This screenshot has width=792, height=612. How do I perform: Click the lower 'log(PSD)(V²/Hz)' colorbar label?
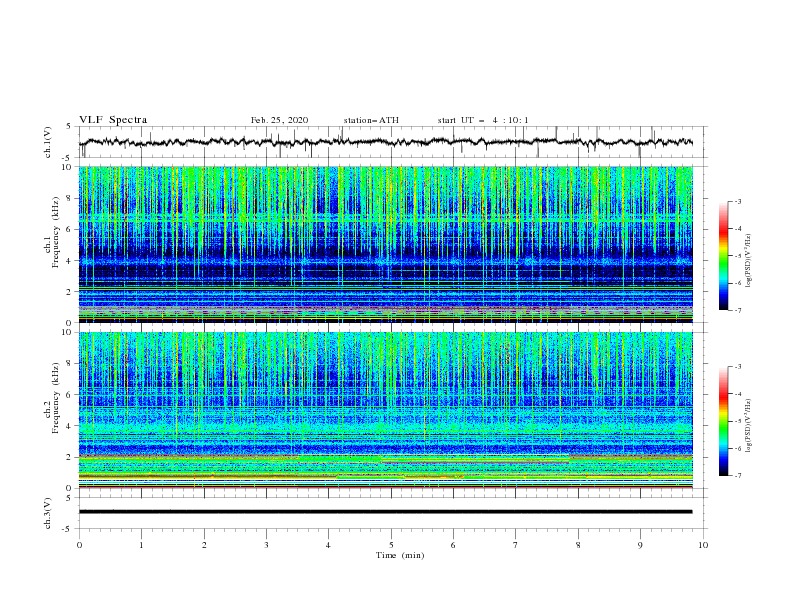pos(749,426)
